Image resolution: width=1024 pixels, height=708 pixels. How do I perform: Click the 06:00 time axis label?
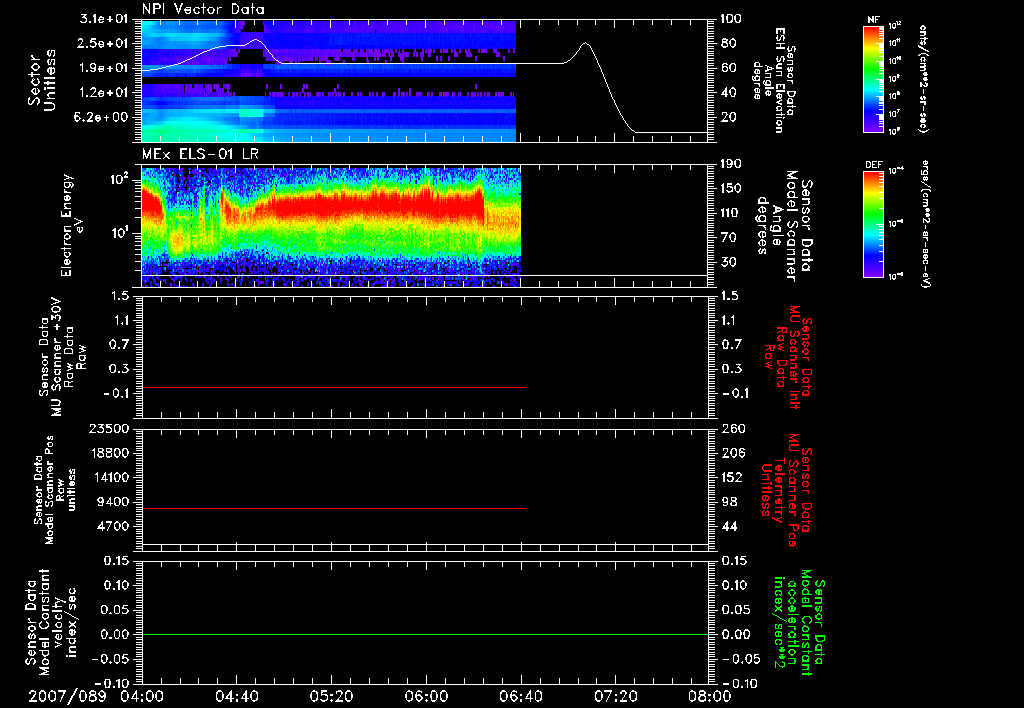pyautogui.click(x=426, y=696)
